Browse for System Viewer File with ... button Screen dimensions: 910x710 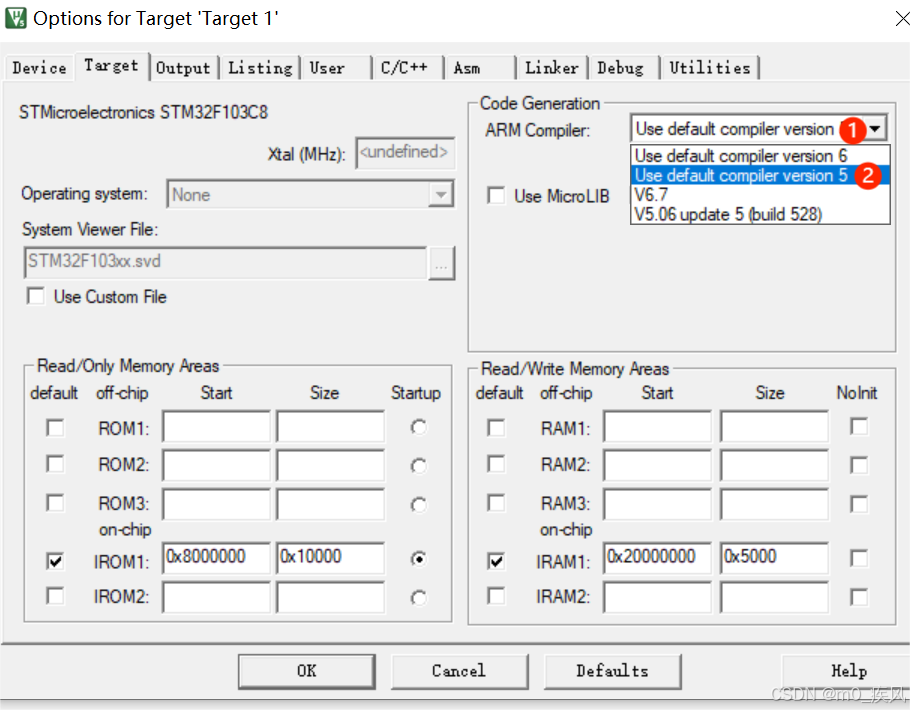(x=442, y=263)
